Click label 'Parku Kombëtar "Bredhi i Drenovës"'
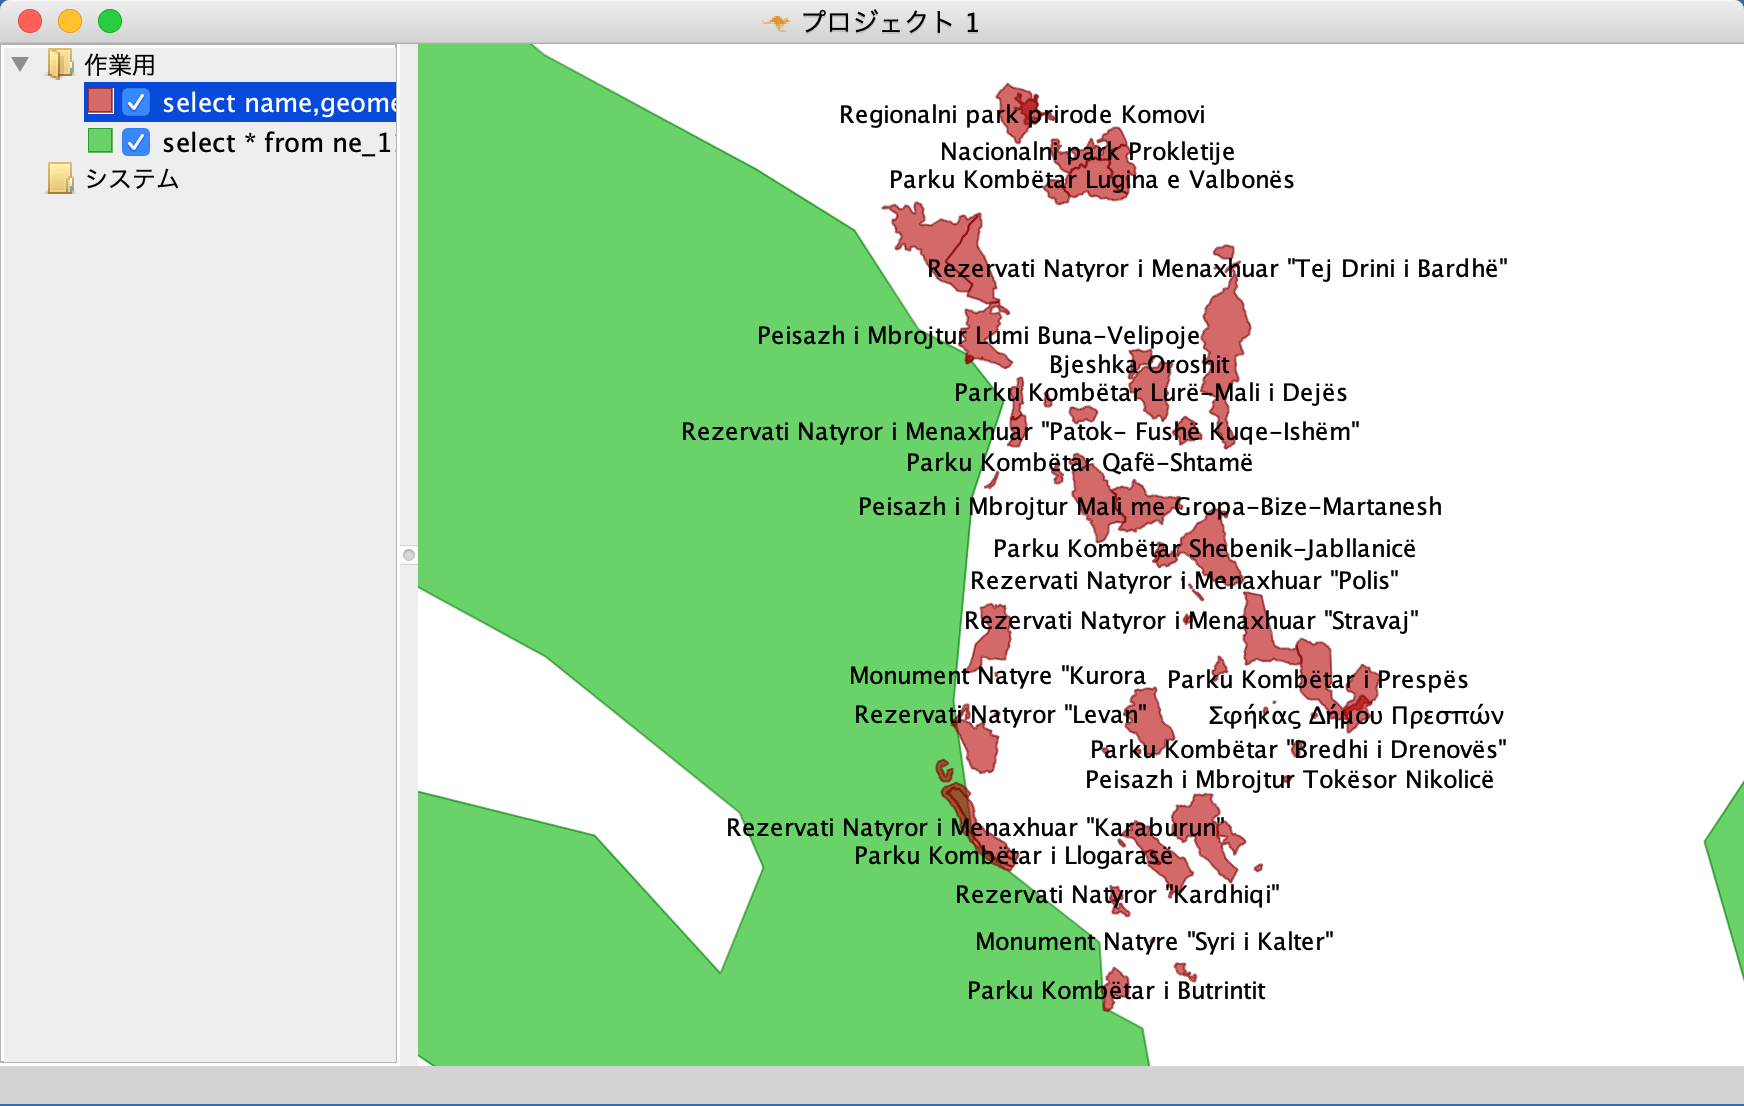The height and width of the screenshot is (1106, 1744). 1298,750
